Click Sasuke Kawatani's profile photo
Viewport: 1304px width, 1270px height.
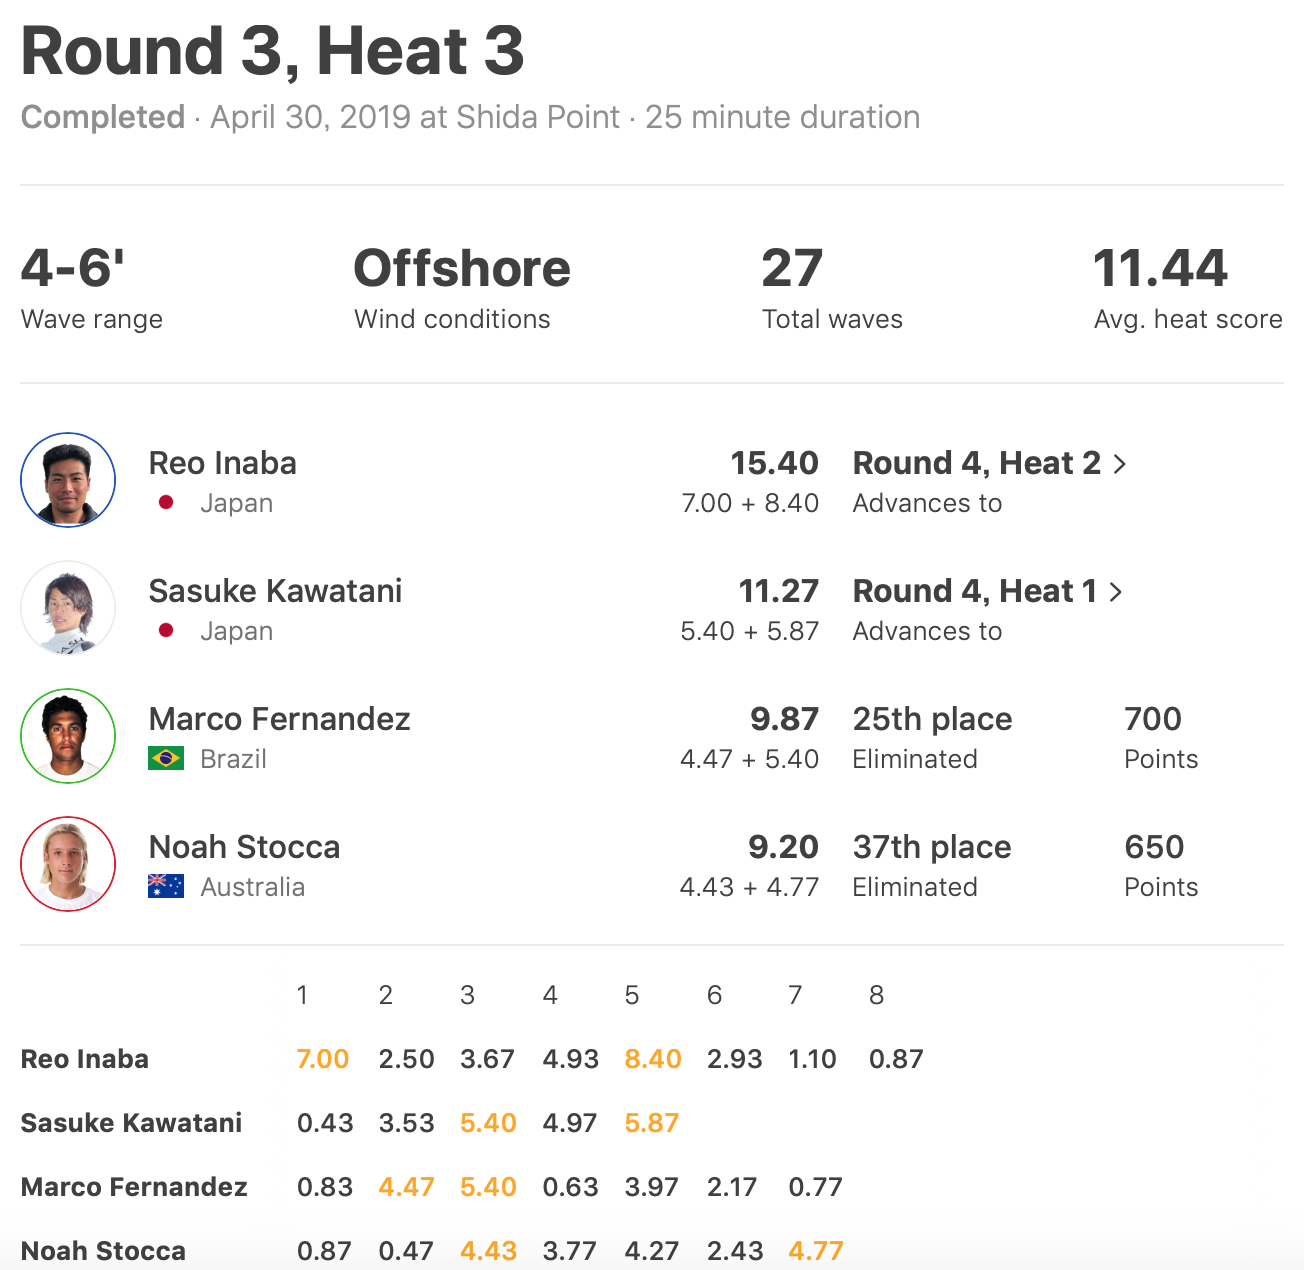(x=68, y=608)
